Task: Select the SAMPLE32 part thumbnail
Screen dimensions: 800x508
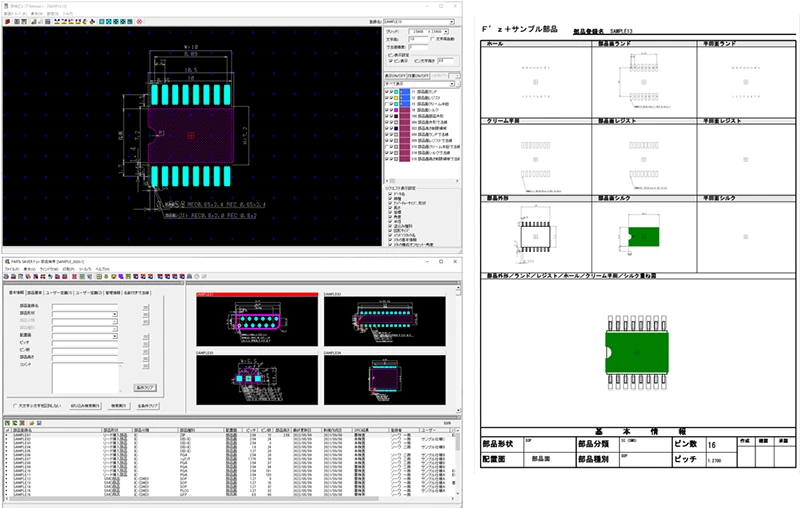Action: coord(385,320)
